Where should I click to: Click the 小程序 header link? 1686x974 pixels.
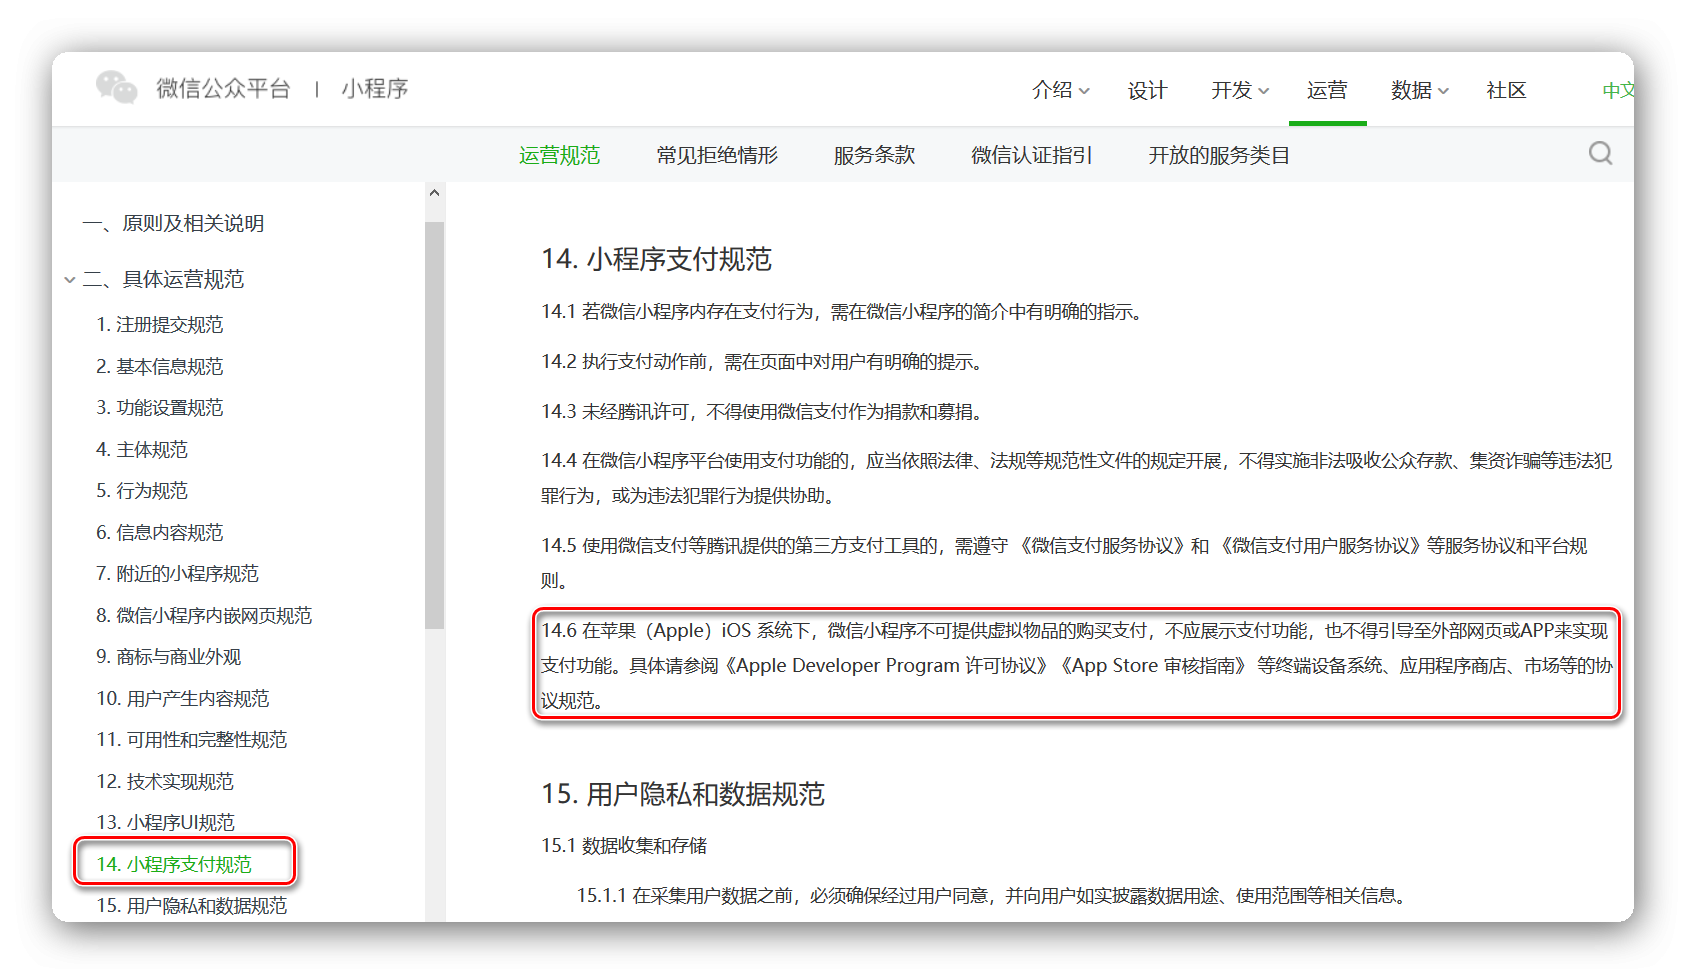375,89
